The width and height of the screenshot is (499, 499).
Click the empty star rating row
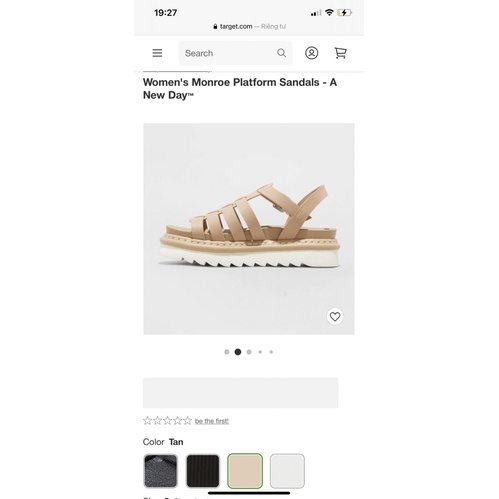167,421
